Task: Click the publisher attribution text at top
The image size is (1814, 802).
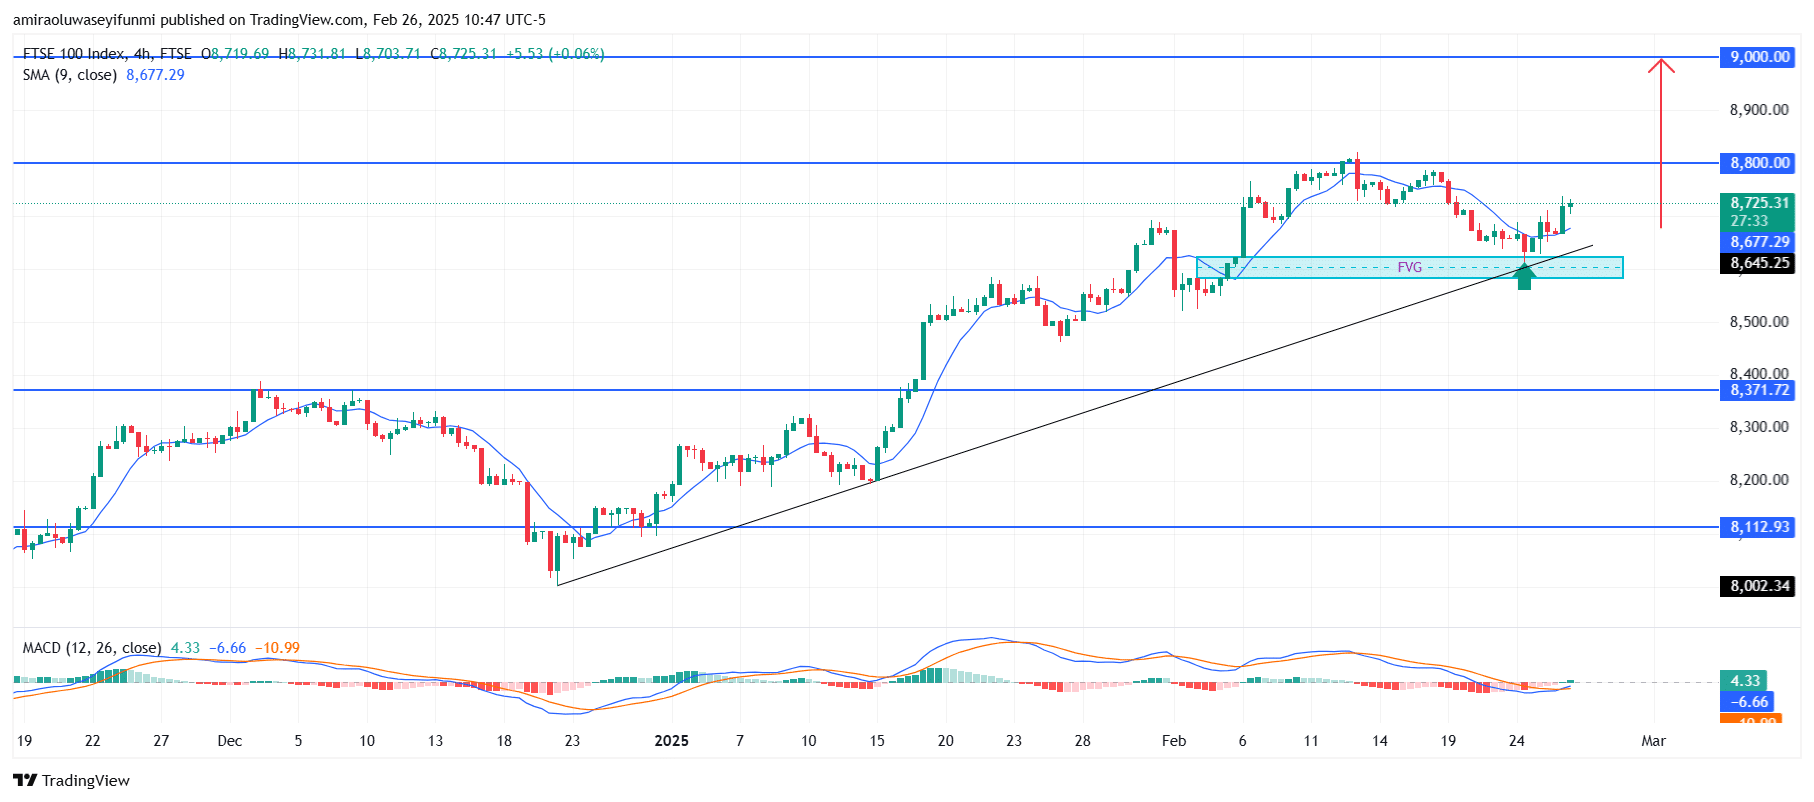Action: click(x=280, y=20)
